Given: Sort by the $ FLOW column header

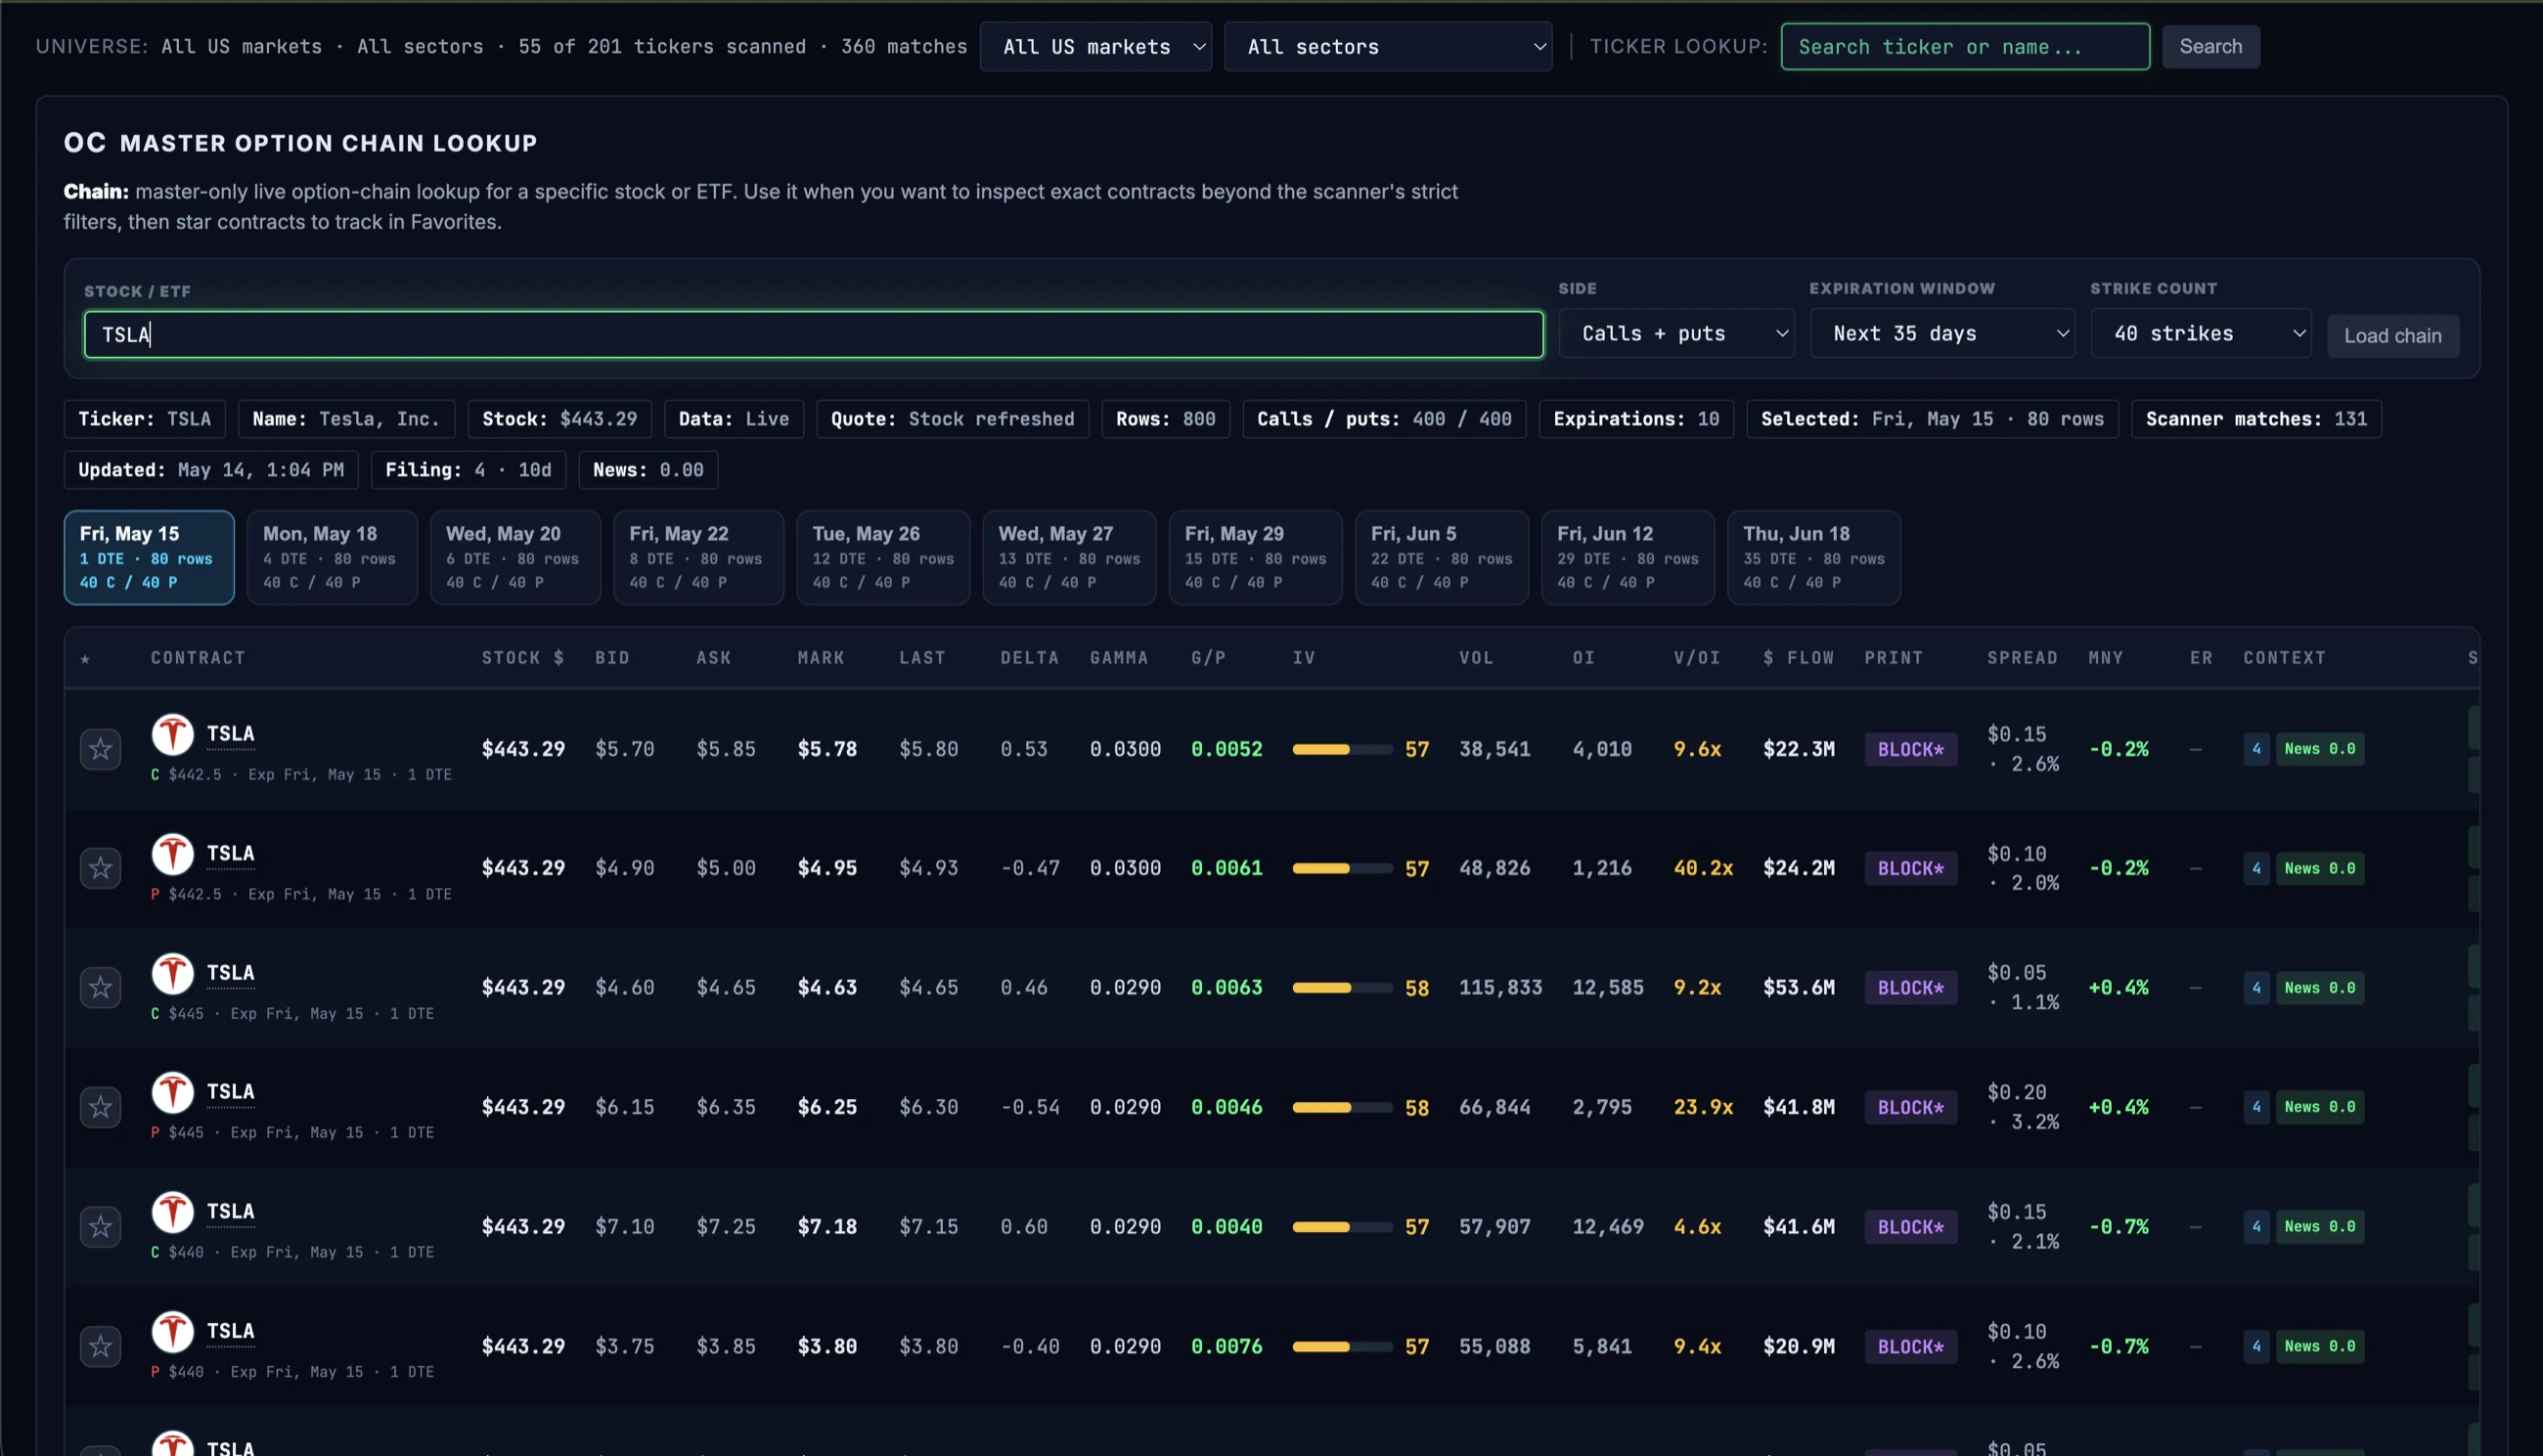Looking at the screenshot, I should coord(1798,658).
